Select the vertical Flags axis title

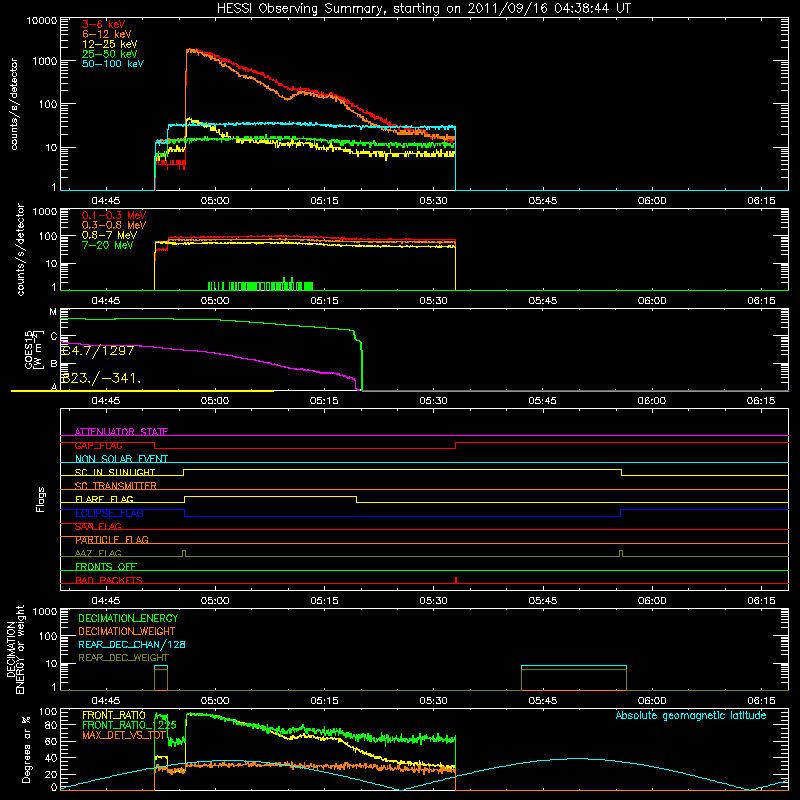40,499
